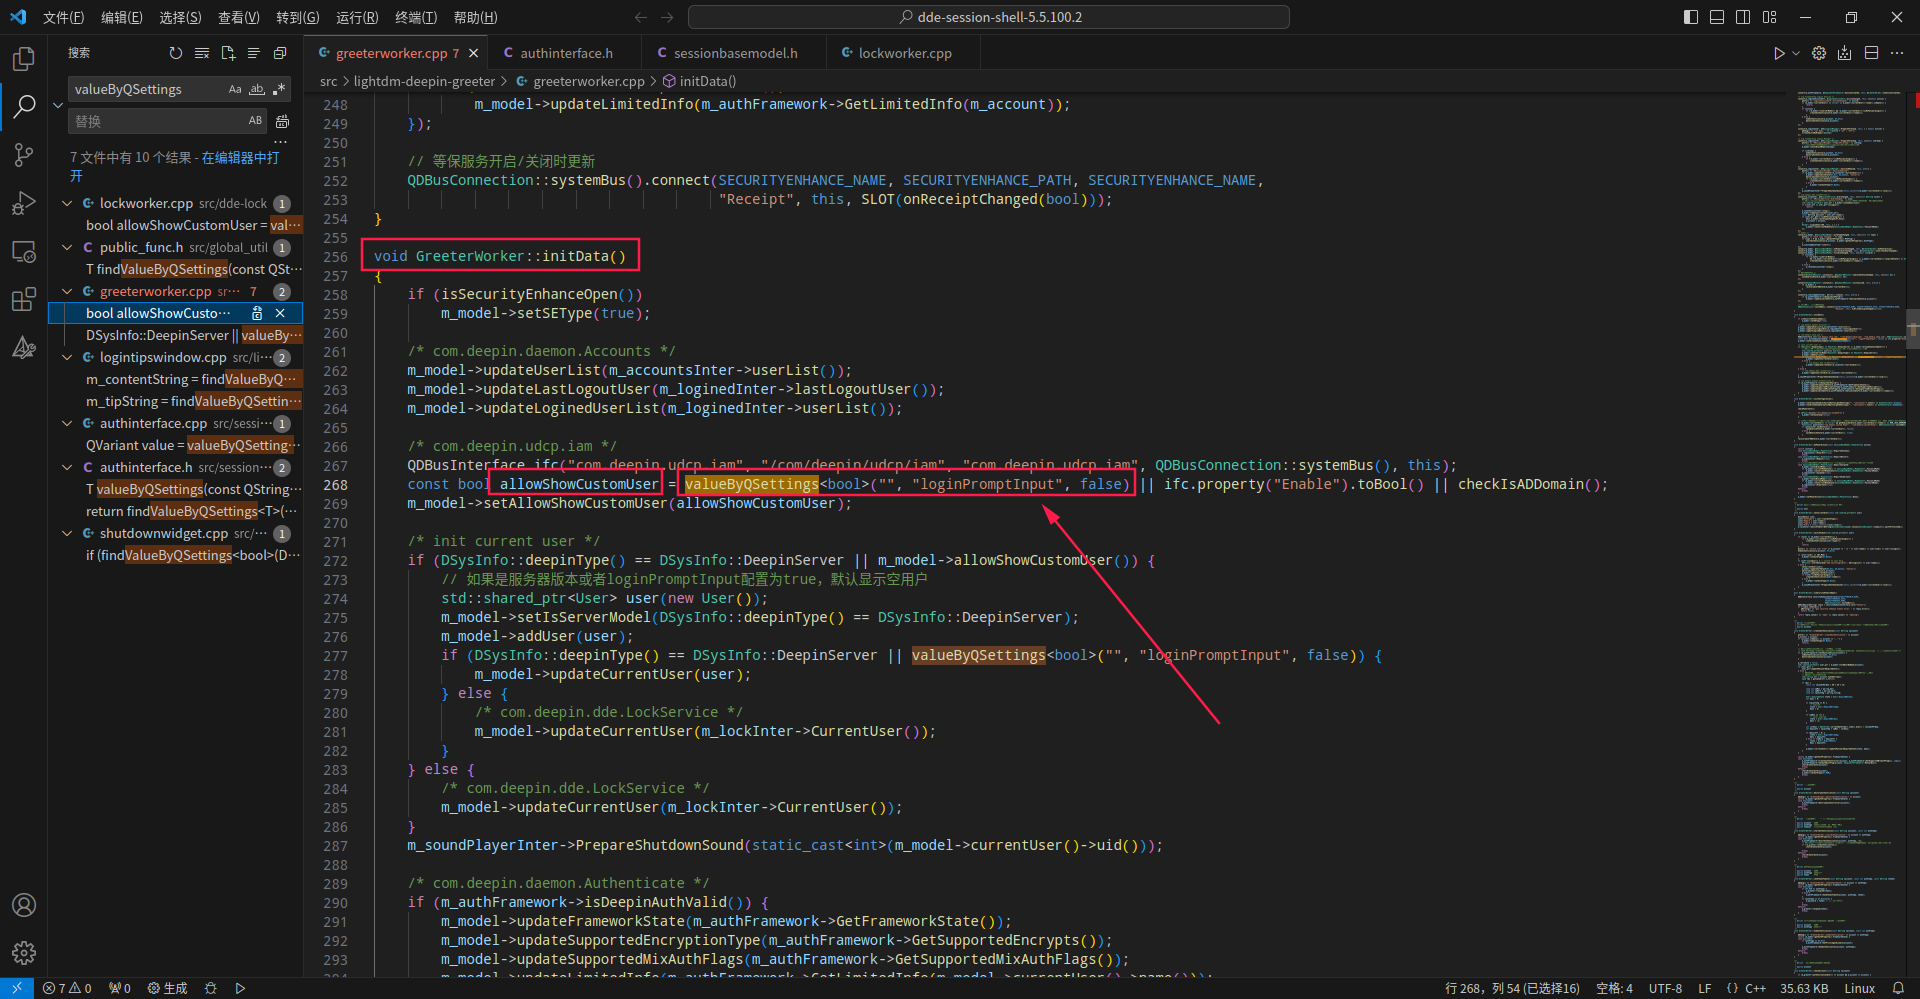Open More Actions in the editor toolbar
The image size is (1920, 999).
pyautogui.click(x=1897, y=53)
